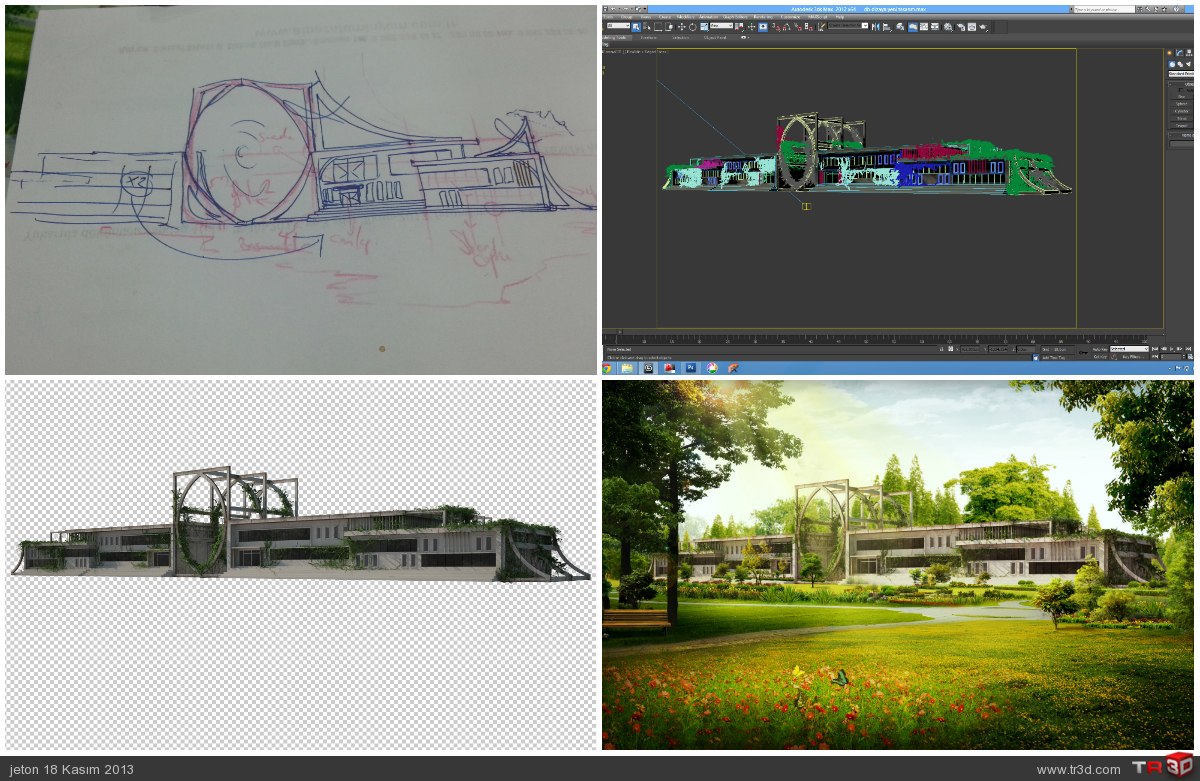1200x781 pixels.
Task: Open the Modifiers menu
Action: pos(685,17)
